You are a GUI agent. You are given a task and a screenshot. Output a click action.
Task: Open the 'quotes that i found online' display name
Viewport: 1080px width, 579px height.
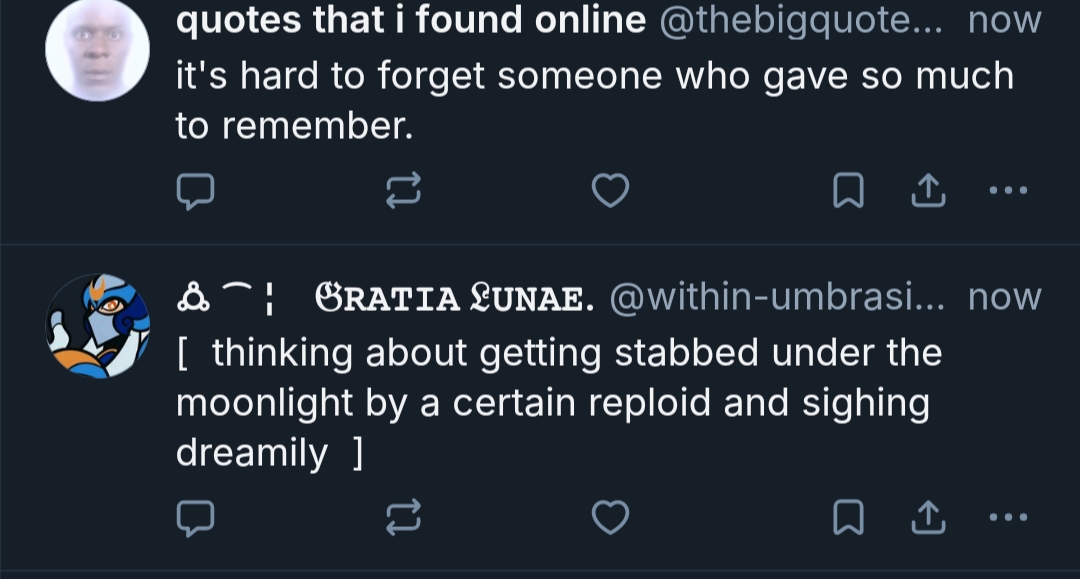tap(410, 20)
